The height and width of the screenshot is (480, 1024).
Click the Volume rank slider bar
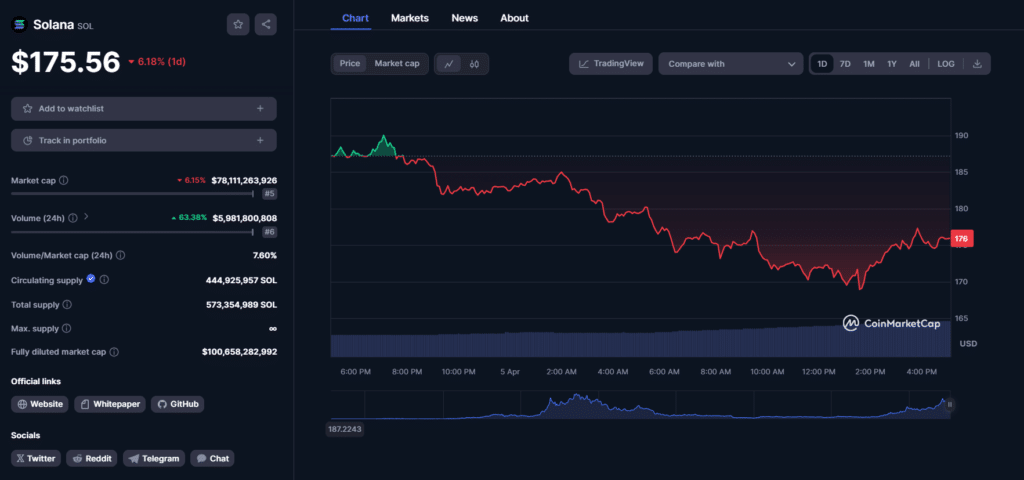tap(133, 232)
